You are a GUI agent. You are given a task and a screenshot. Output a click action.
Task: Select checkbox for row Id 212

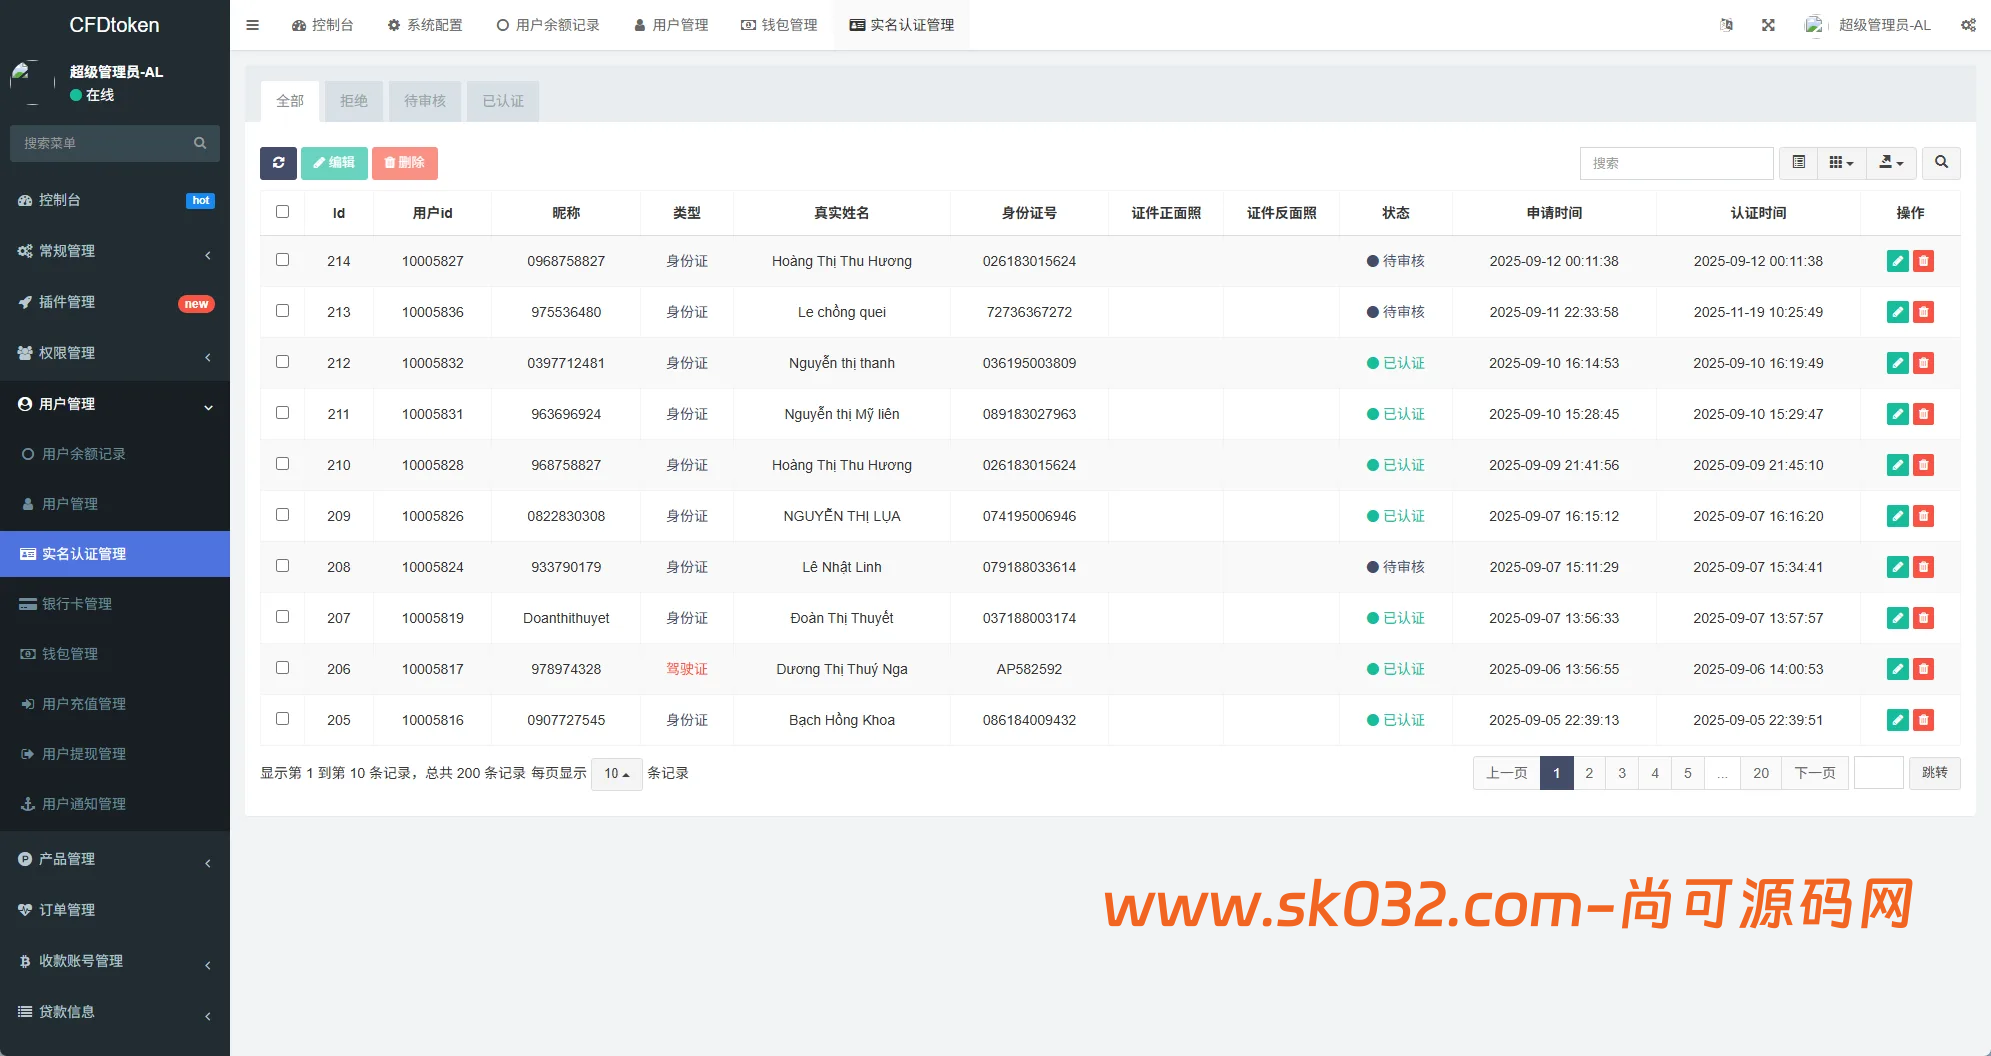282,362
